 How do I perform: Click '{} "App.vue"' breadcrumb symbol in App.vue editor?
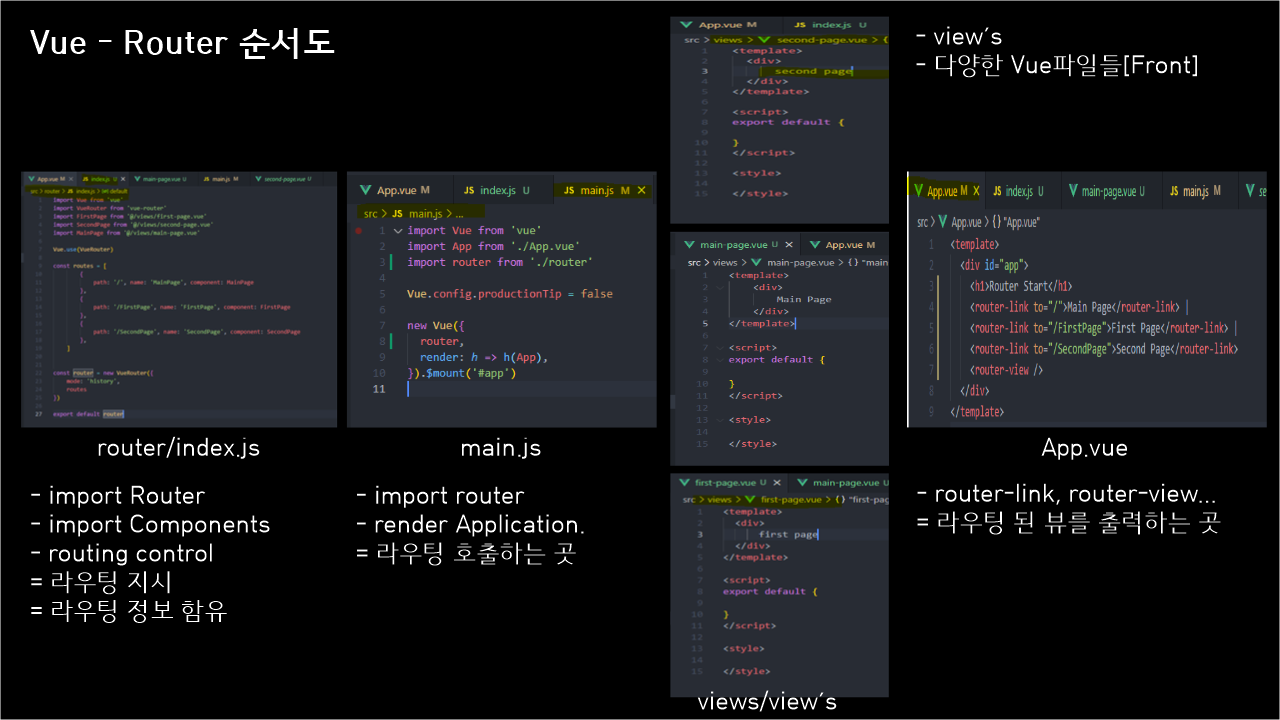click(1016, 223)
